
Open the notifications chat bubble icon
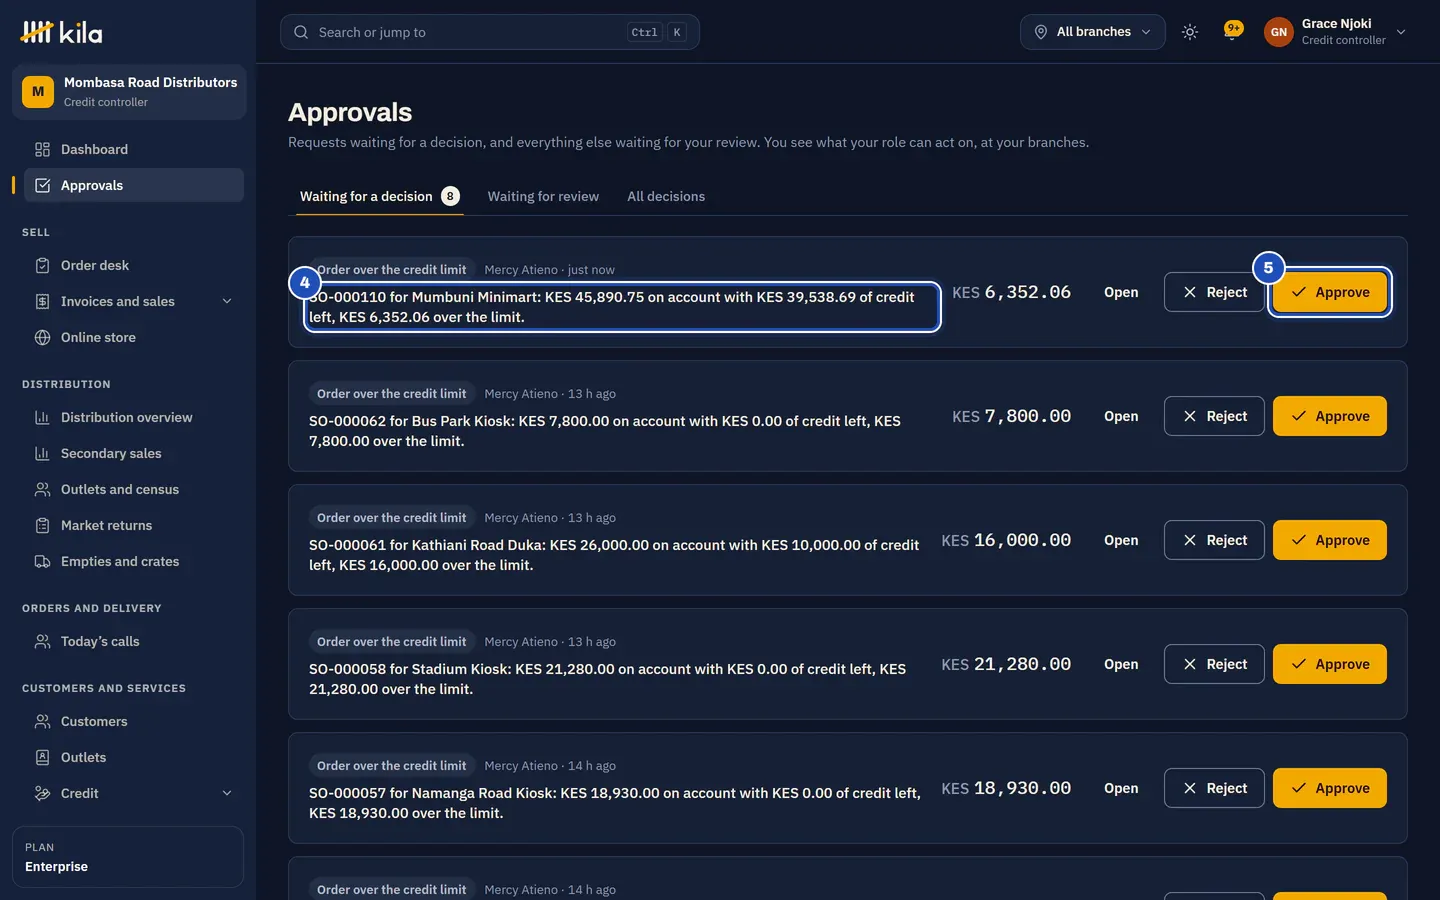click(x=1233, y=31)
